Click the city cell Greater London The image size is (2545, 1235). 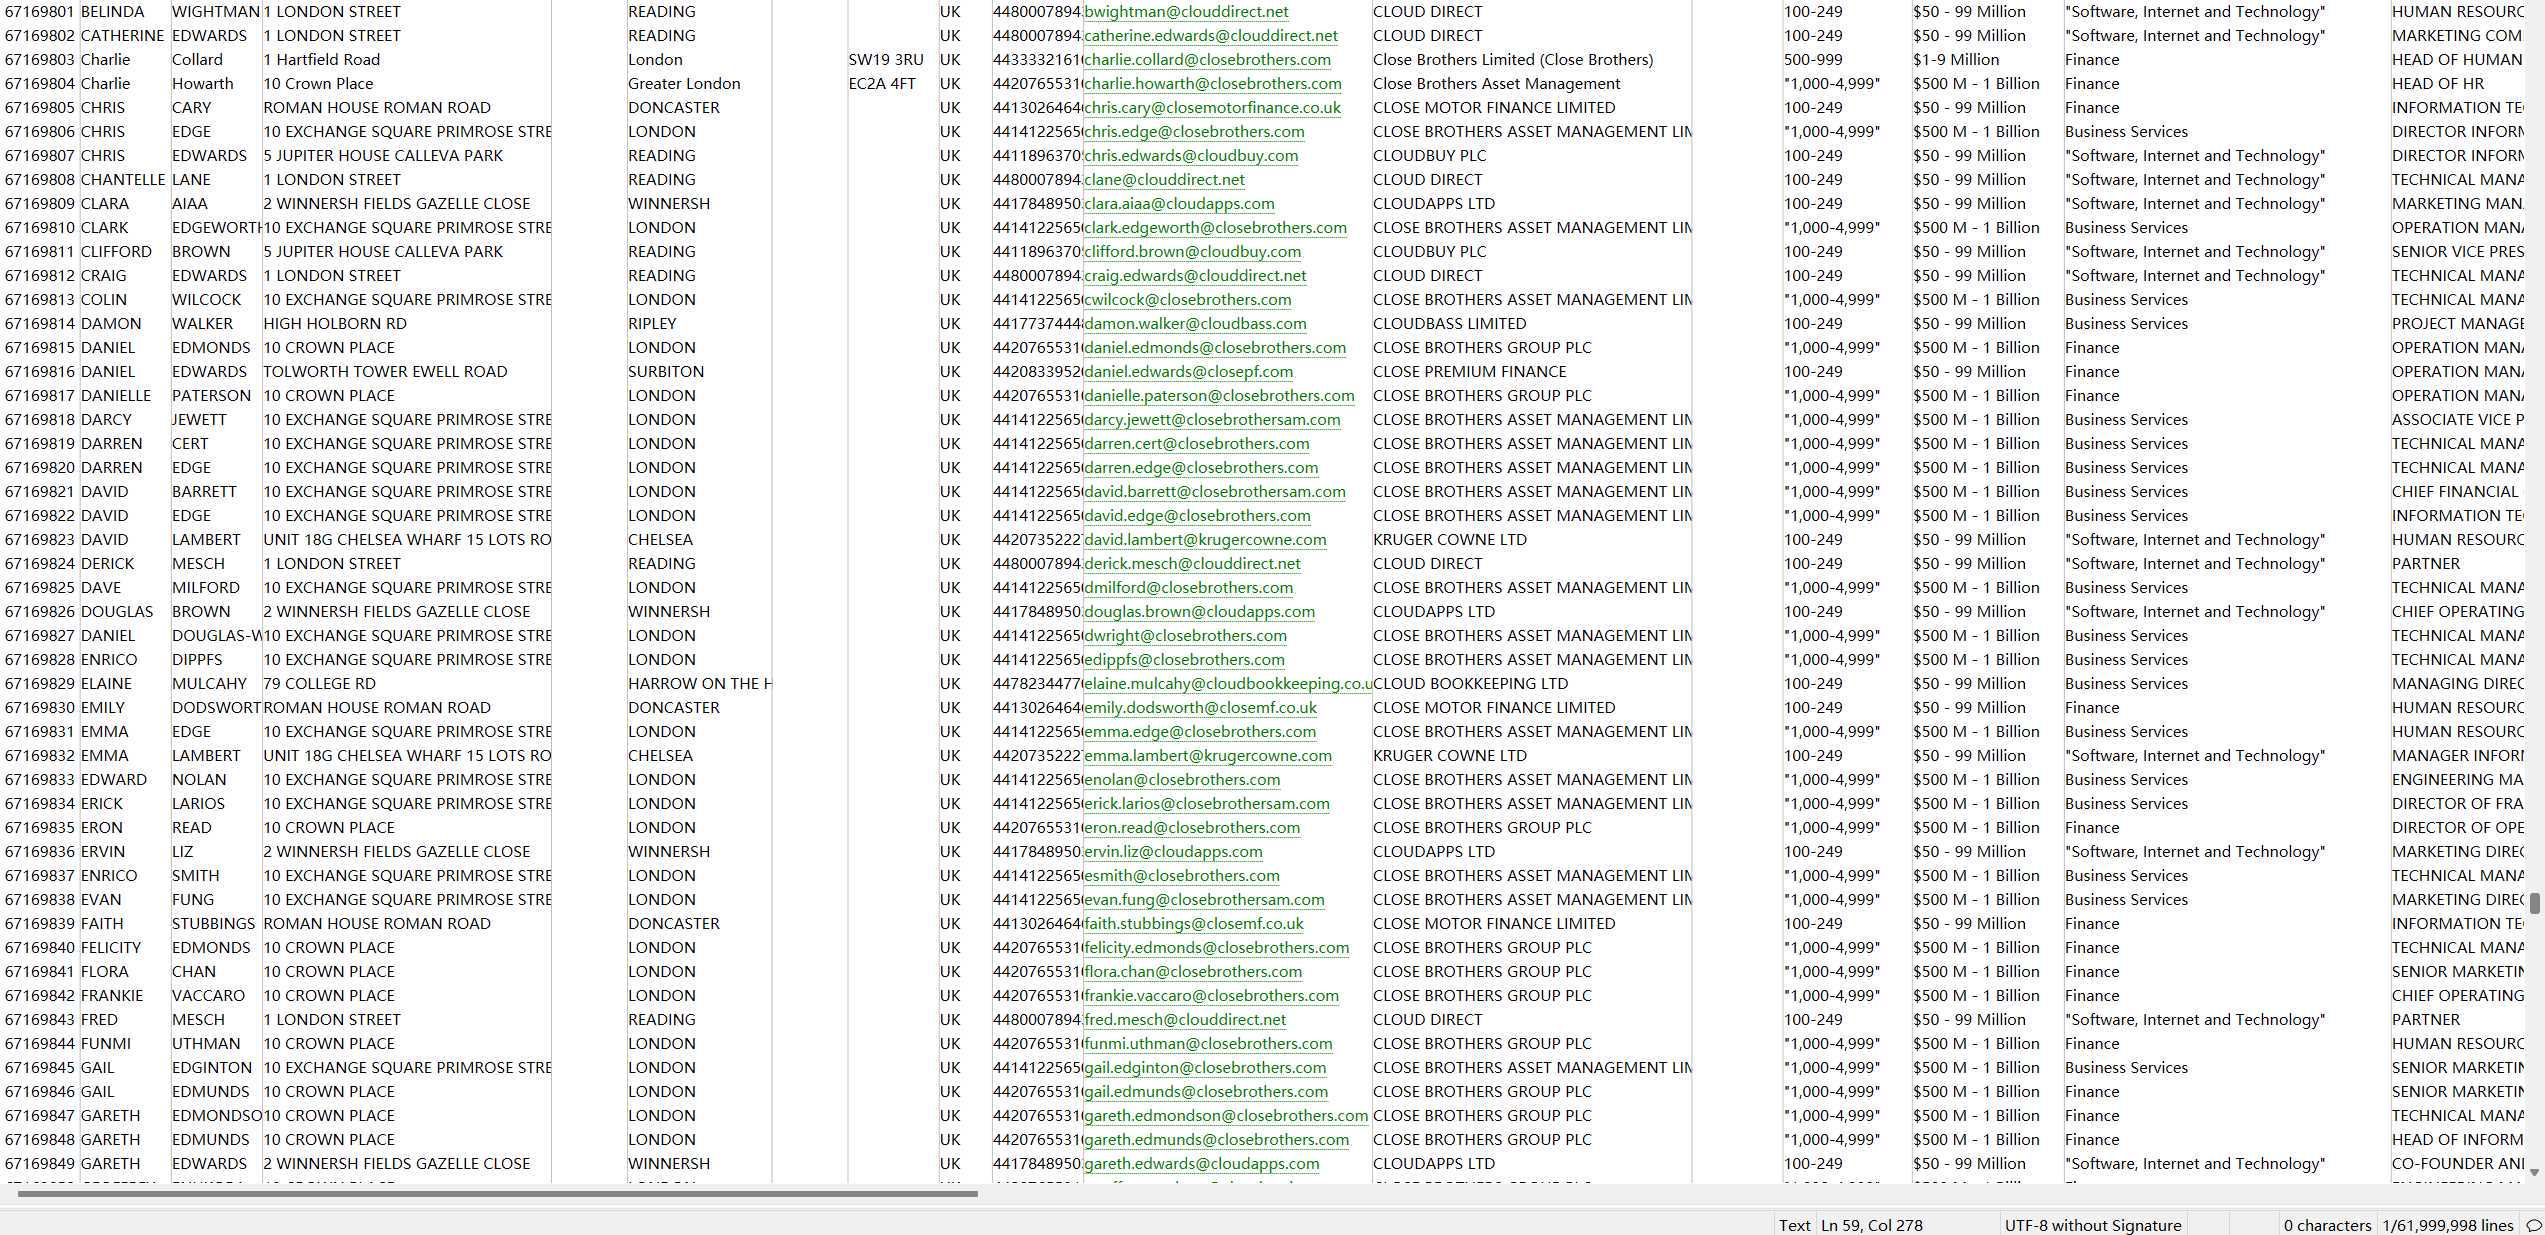[684, 84]
